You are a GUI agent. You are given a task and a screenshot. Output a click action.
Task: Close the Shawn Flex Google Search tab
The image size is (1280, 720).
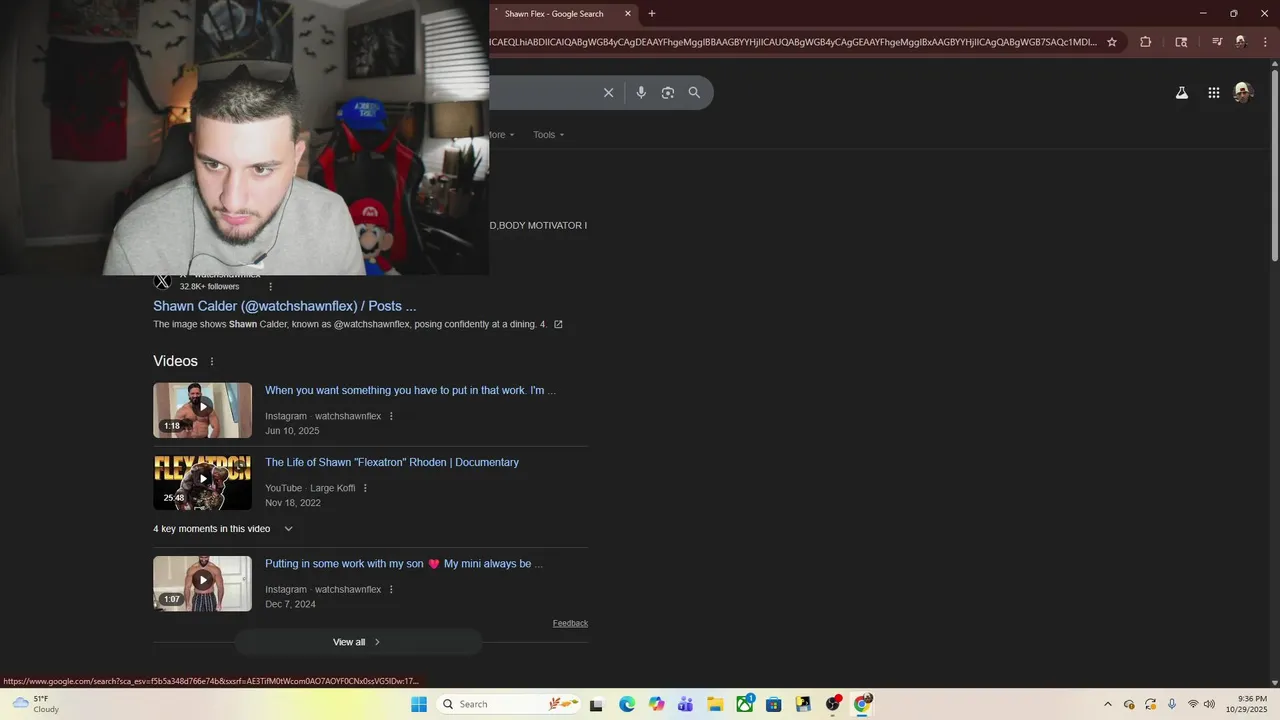(628, 14)
